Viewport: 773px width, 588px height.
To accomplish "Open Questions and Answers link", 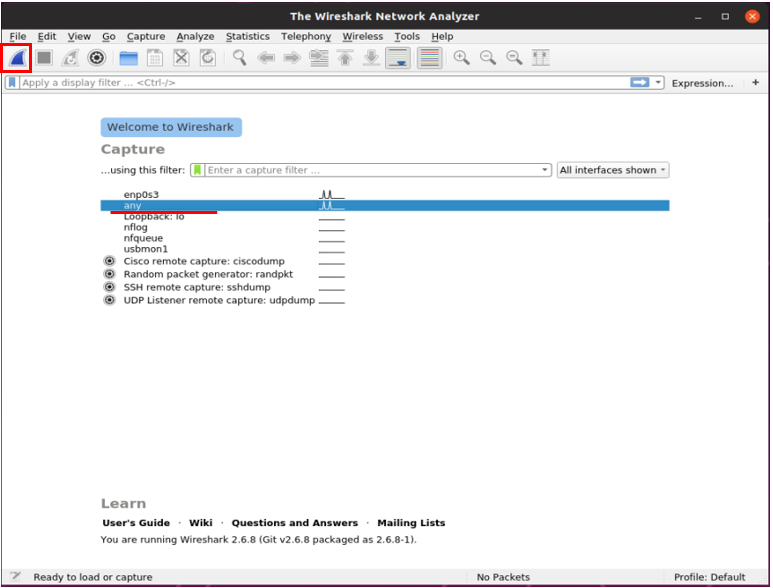I will point(295,522).
